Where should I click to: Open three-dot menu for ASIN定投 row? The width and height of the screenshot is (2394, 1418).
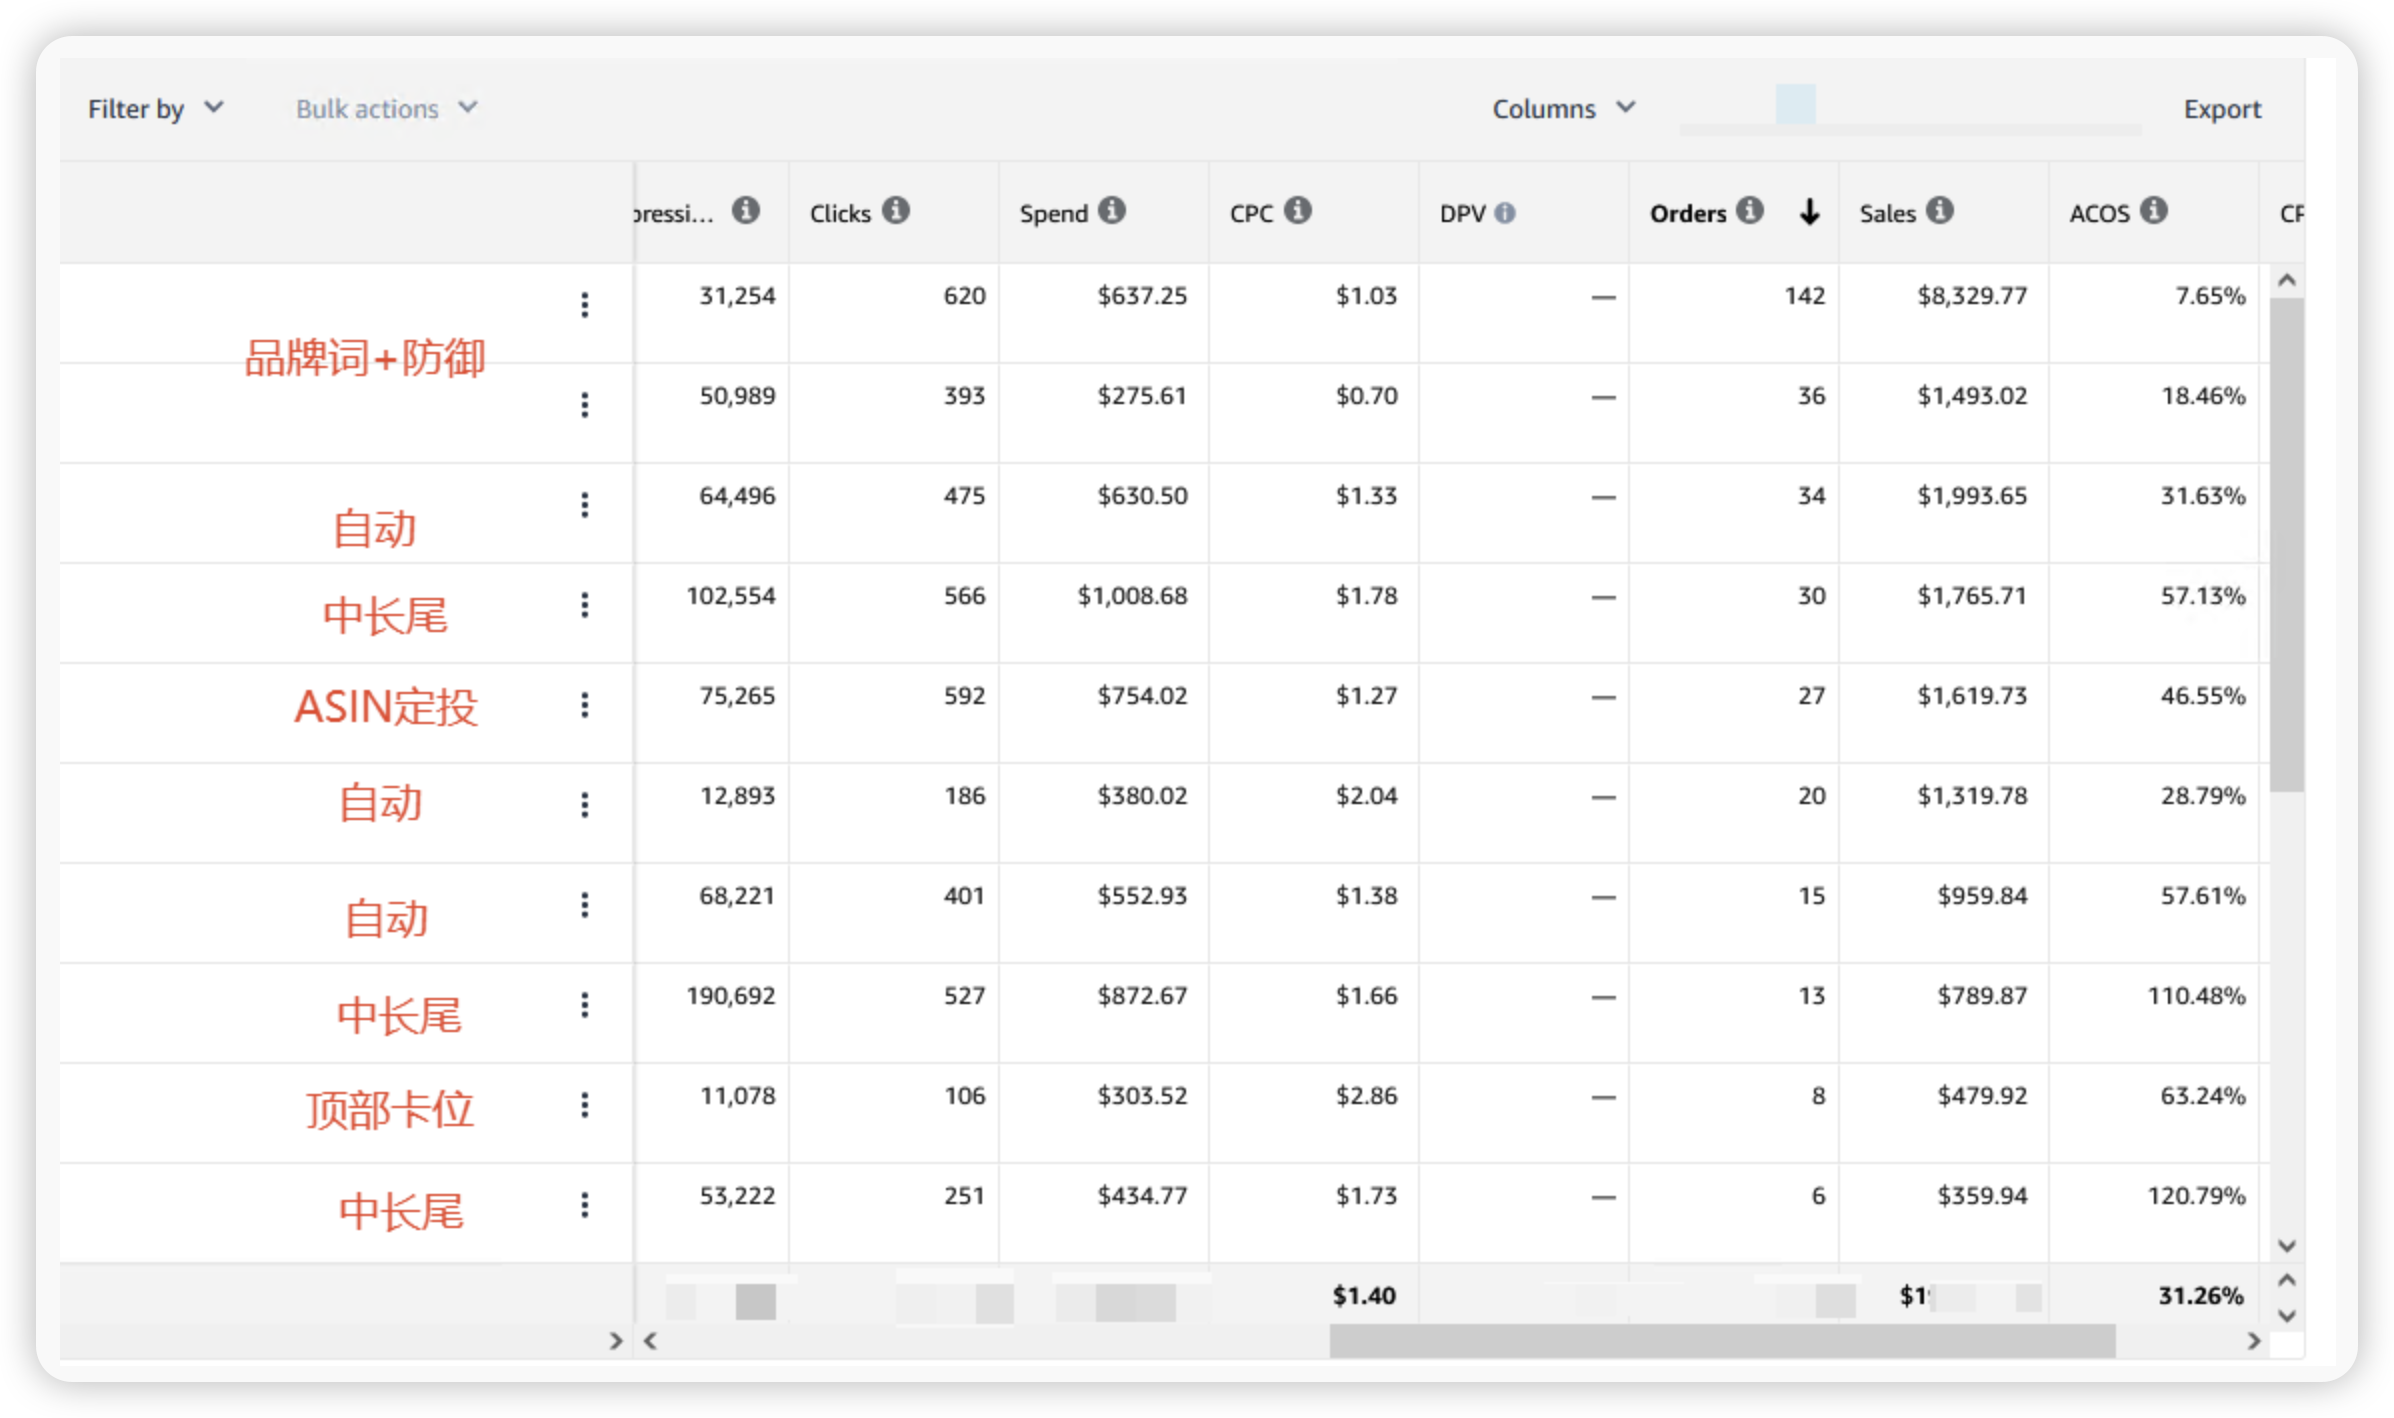tap(585, 705)
